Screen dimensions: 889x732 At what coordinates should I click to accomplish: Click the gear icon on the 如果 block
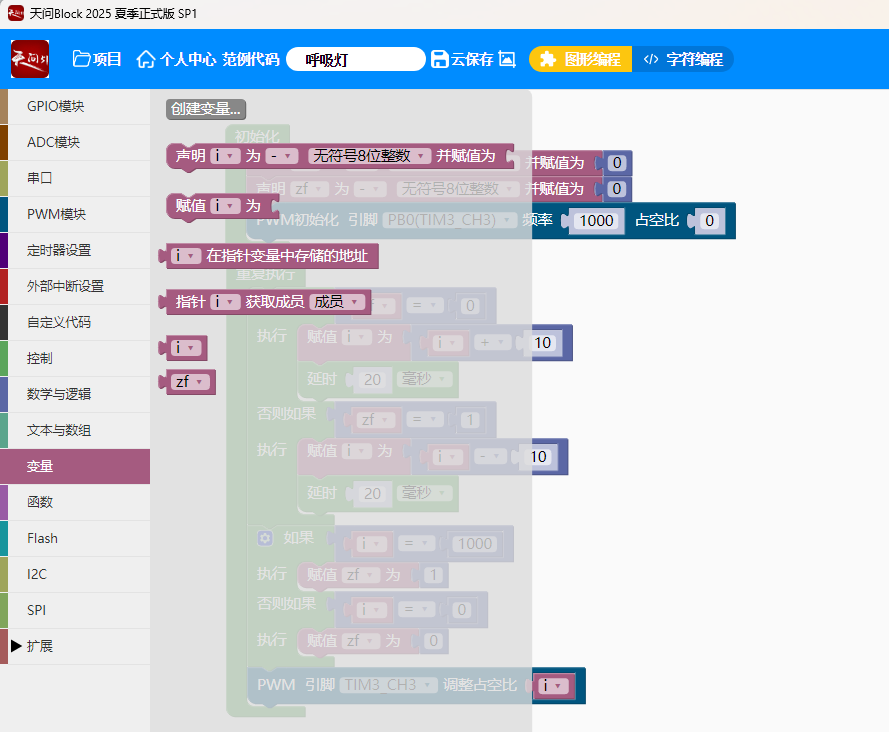pos(265,538)
